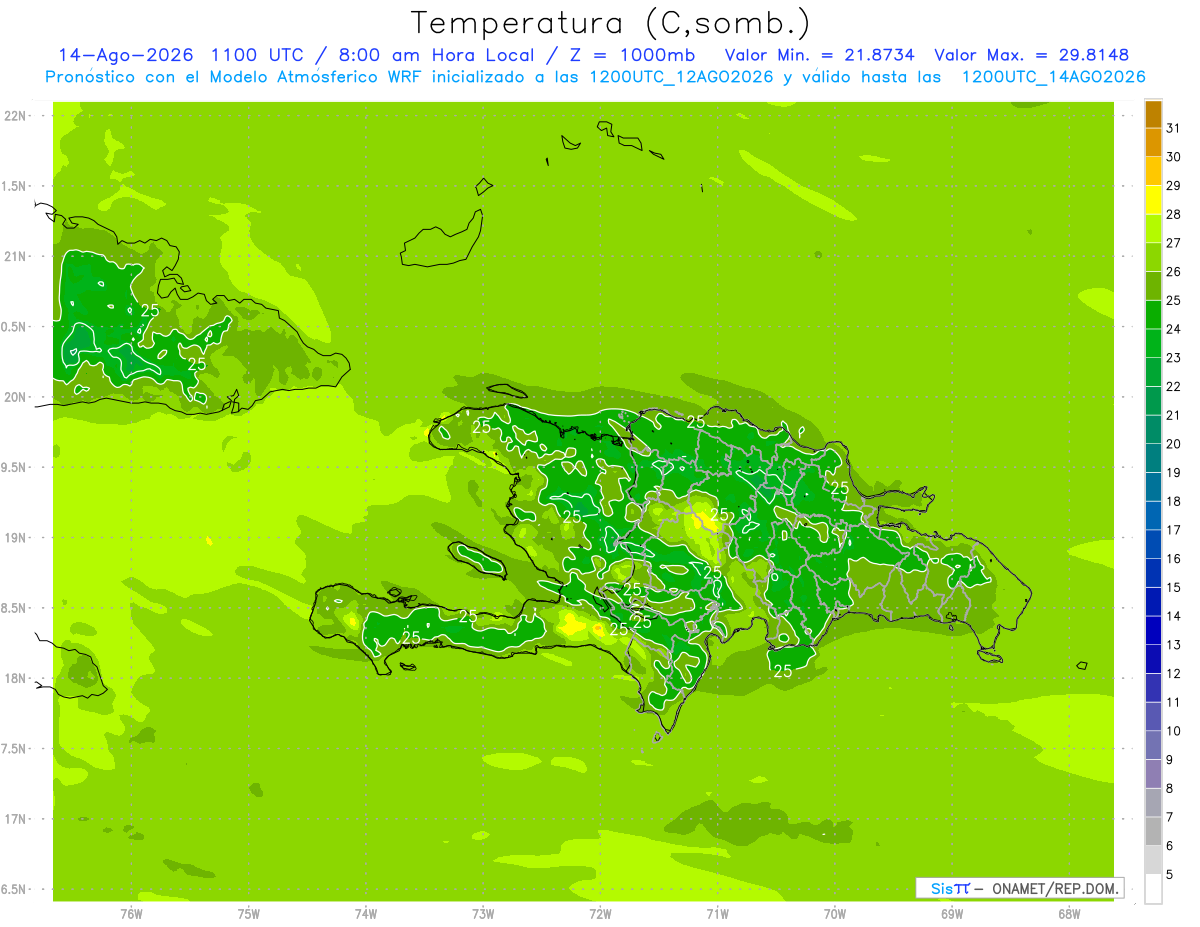
Task: Click the color scale label 14
Action: pos(1174,615)
